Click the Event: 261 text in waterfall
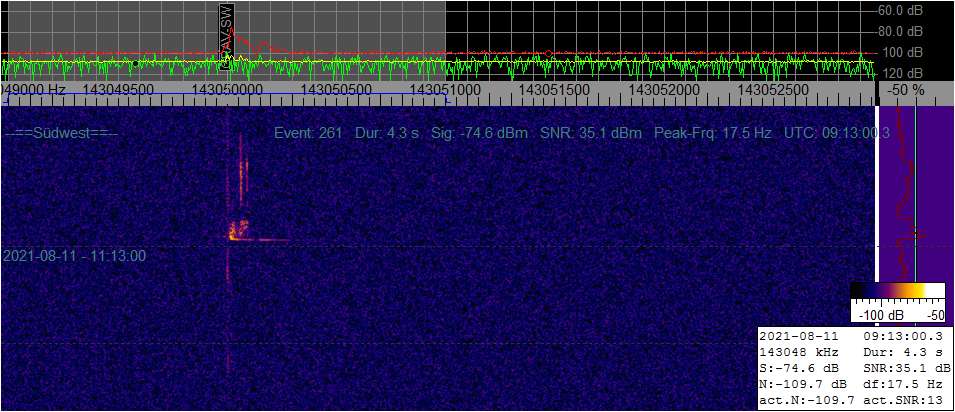The height and width of the screenshot is (412, 955). (308, 133)
